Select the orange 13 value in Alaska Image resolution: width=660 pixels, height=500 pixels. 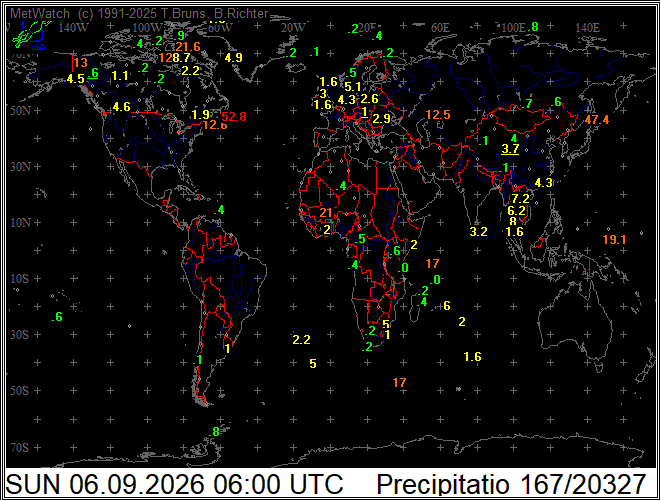click(80, 63)
